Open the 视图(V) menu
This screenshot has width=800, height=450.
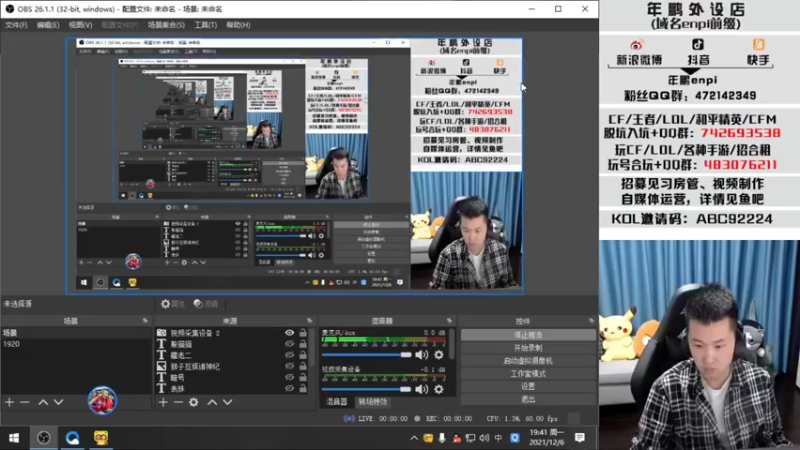tap(81, 24)
